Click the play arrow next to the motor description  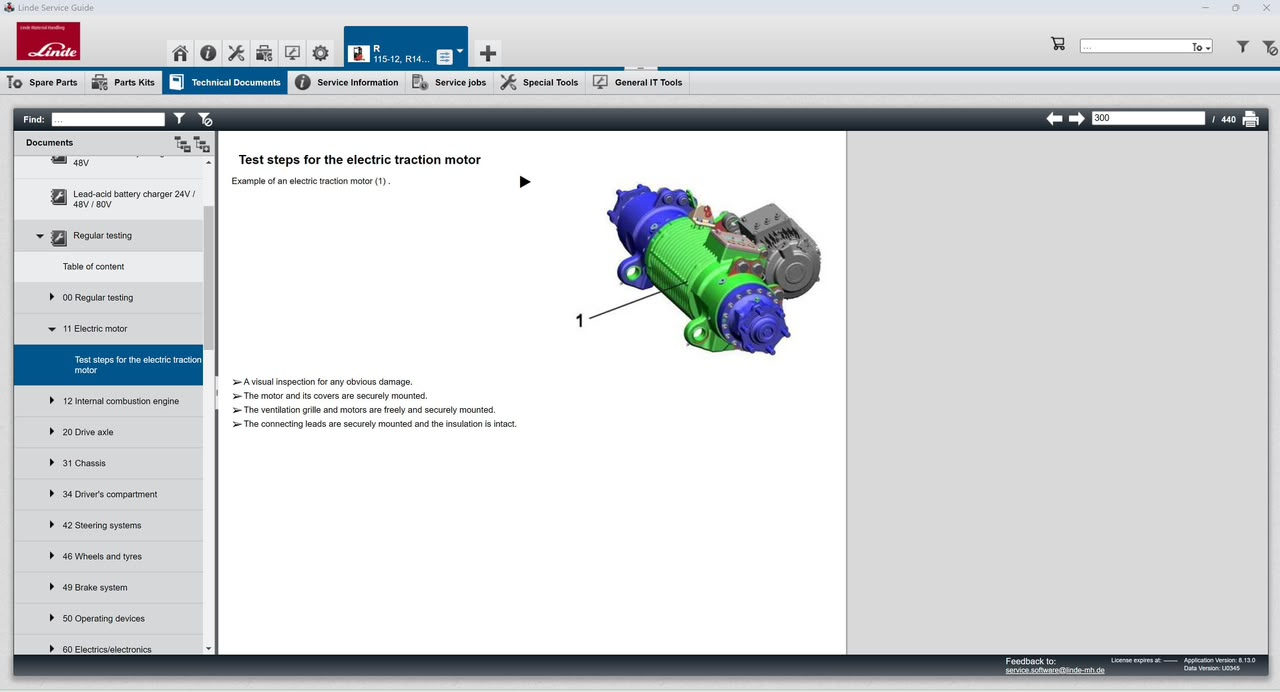coord(525,182)
